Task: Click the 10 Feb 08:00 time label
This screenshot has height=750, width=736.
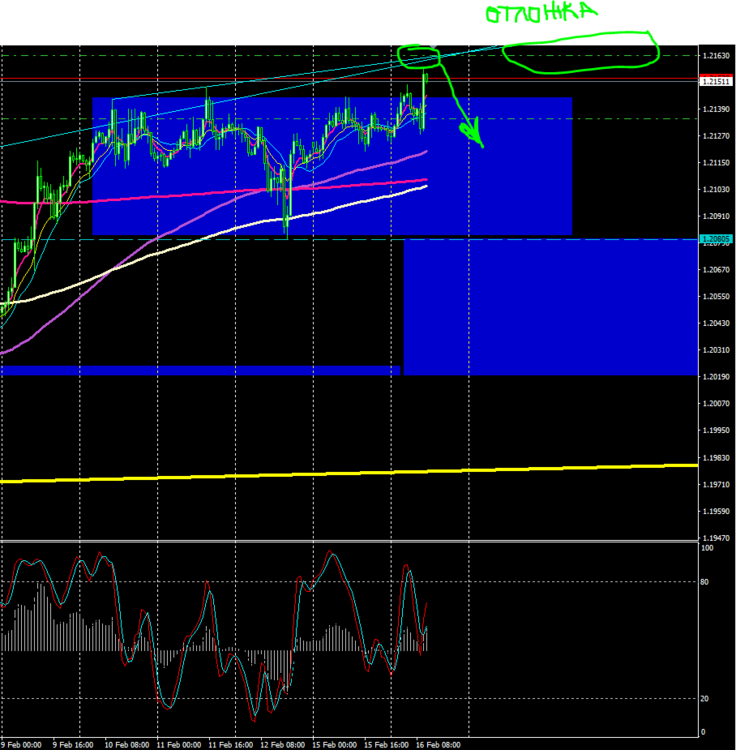Action: click(x=127, y=745)
